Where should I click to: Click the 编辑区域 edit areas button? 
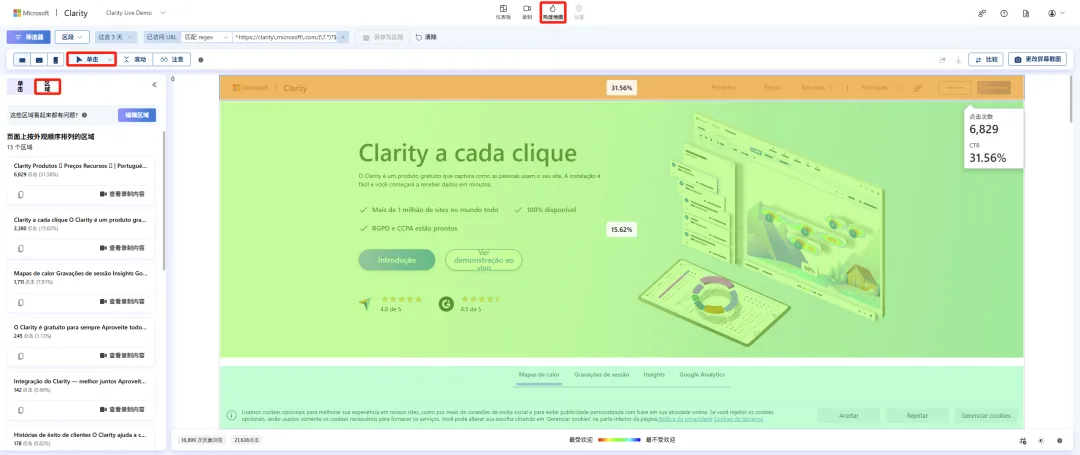click(x=136, y=115)
